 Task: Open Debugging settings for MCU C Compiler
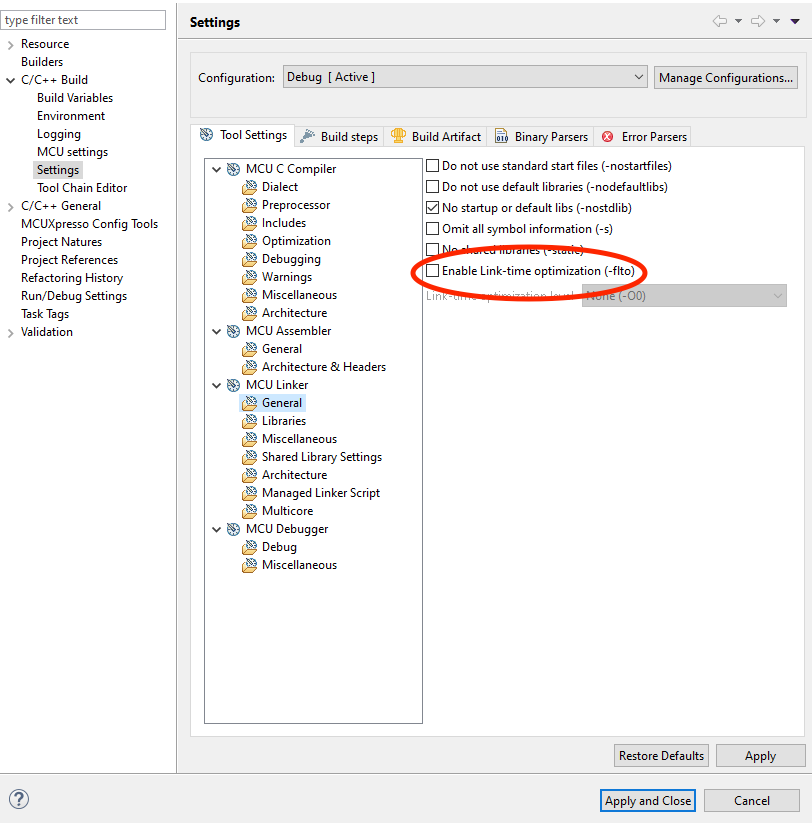pos(290,258)
